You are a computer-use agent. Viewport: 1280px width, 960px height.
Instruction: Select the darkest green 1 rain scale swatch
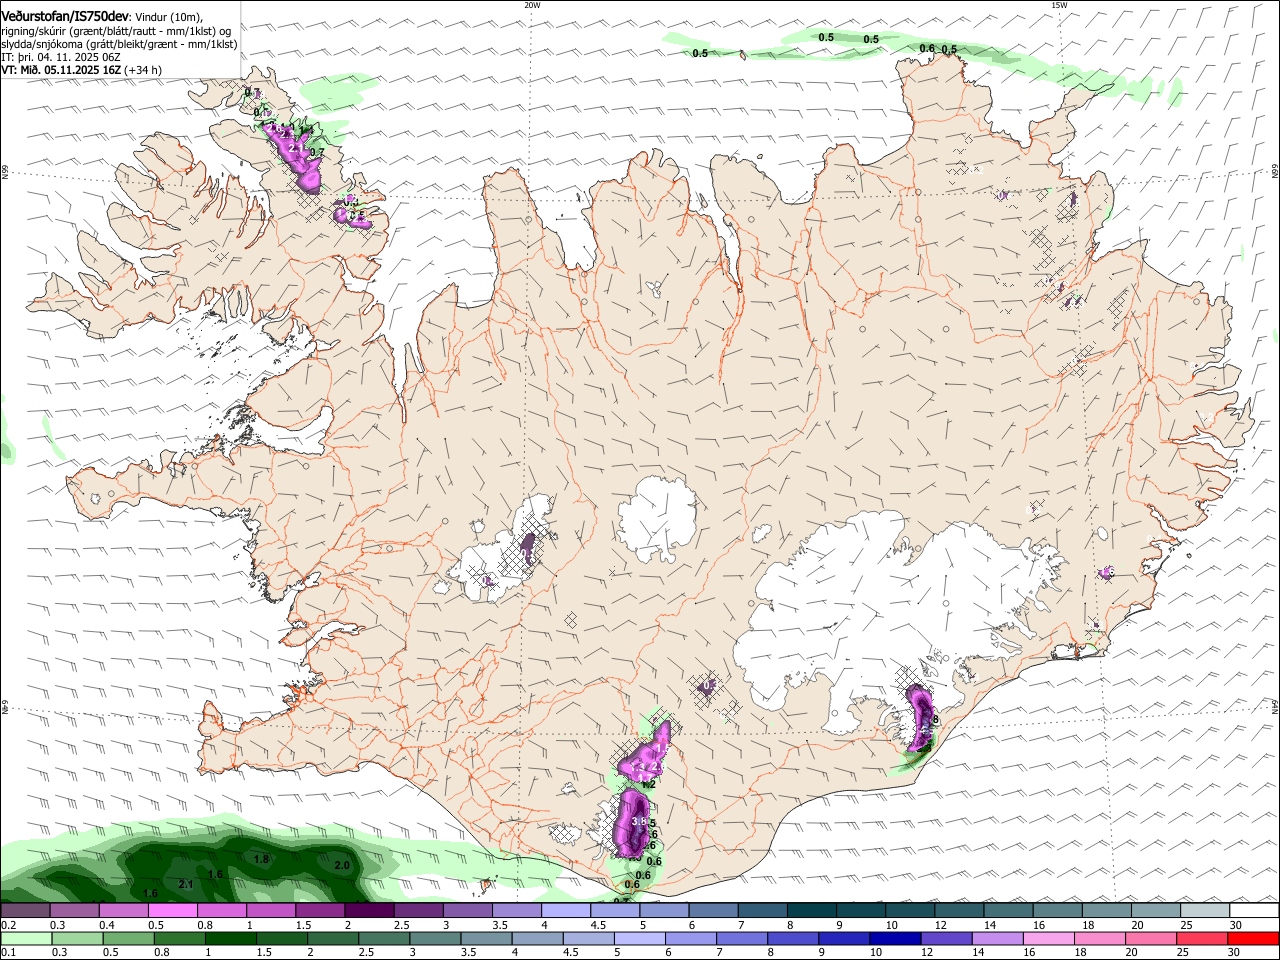(x=231, y=938)
